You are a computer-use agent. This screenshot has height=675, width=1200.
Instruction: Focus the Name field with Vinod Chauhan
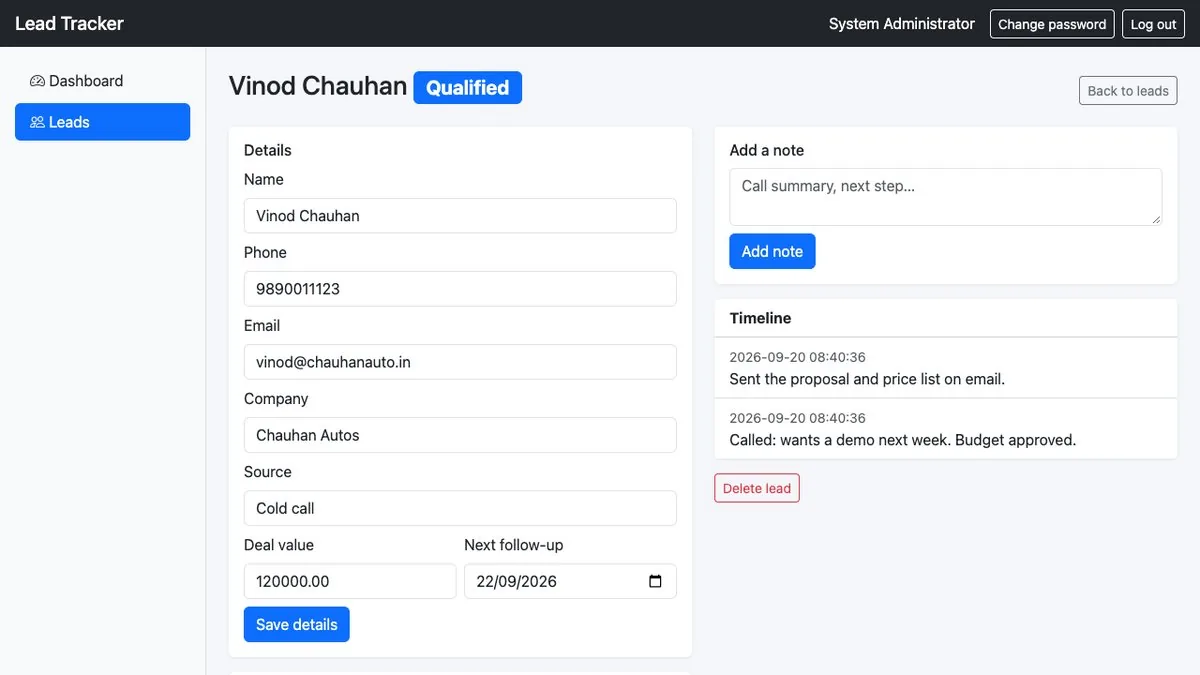tap(460, 215)
